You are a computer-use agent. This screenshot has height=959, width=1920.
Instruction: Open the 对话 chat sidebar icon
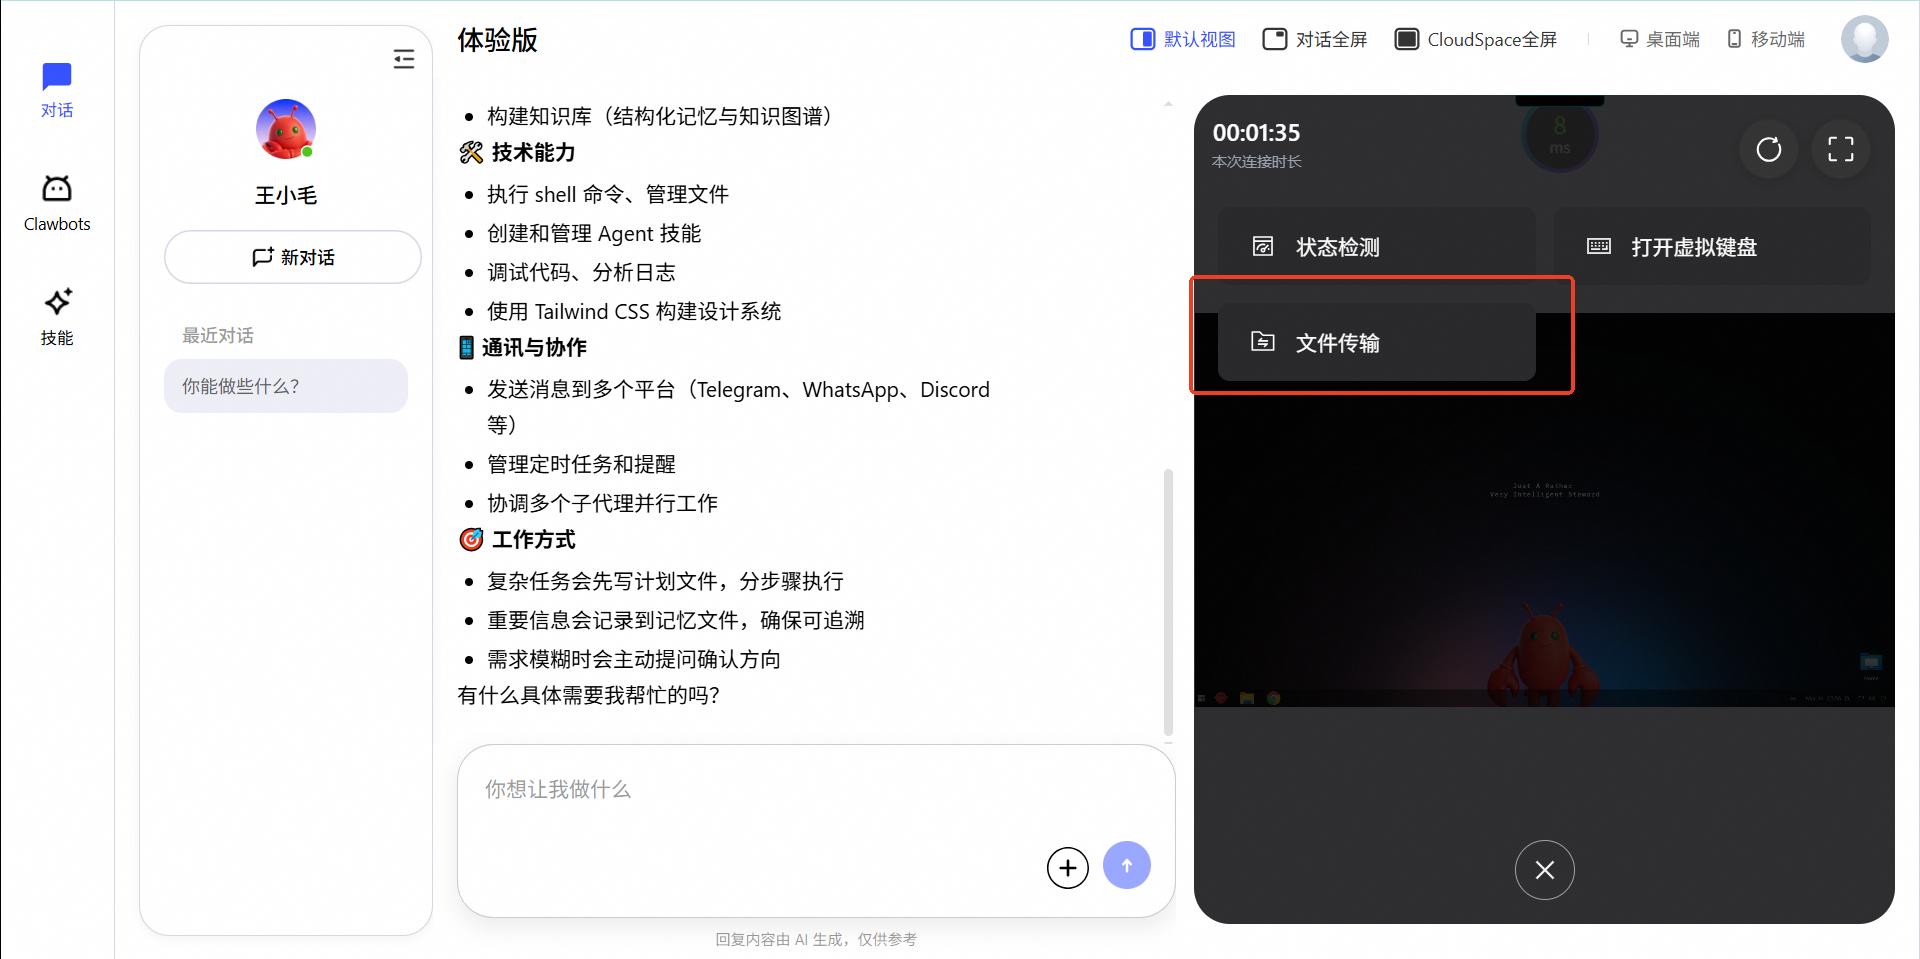click(x=57, y=89)
